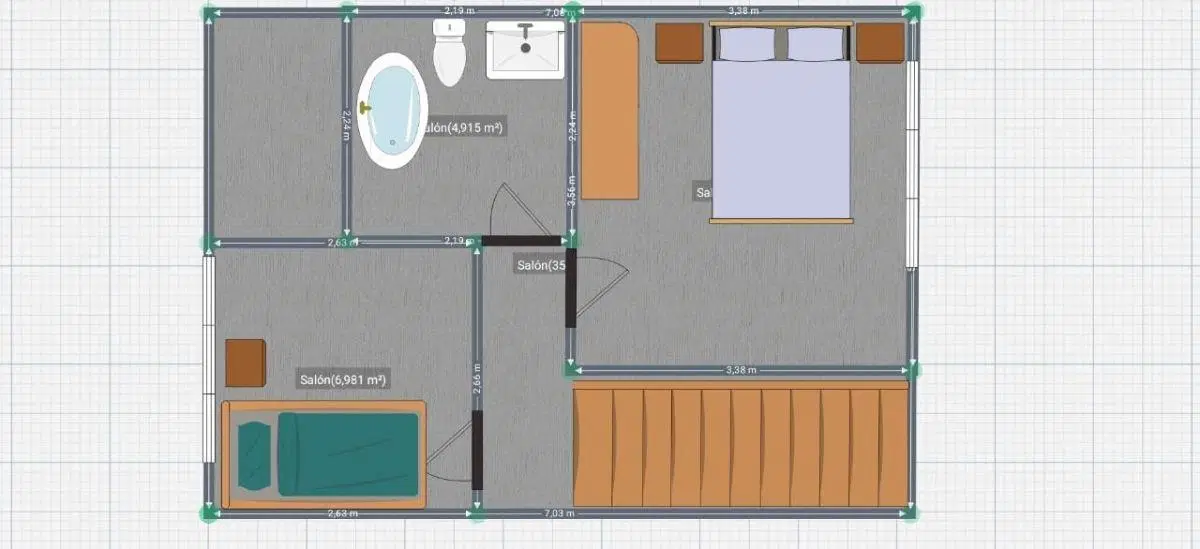Select the left pillow on the double bed
Screen dimensions: 1200x549
pyautogui.click(x=747, y=44)
